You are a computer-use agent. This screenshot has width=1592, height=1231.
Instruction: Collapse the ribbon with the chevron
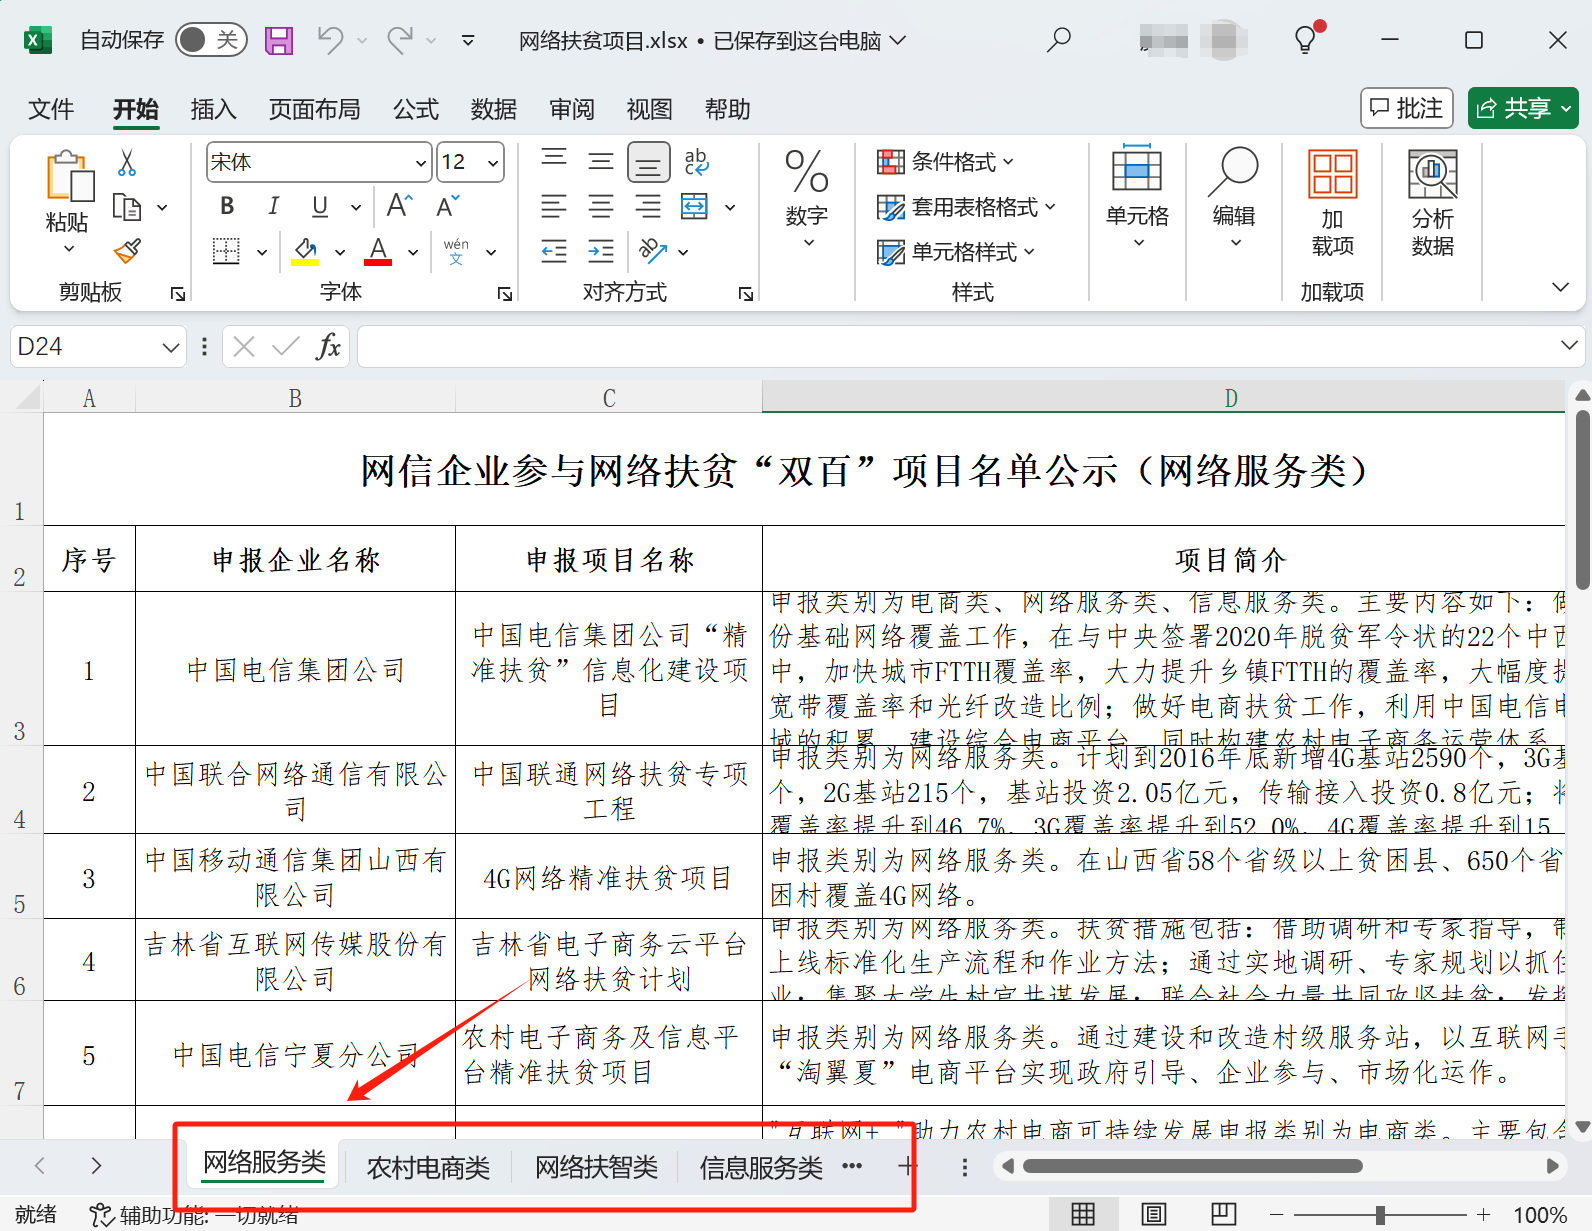pyautogui.click(x=1560, y=288)
